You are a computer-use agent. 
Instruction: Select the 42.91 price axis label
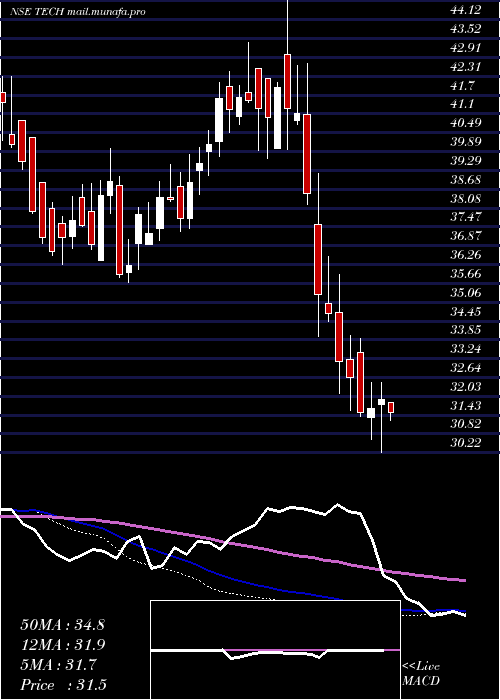coord(466,48)
